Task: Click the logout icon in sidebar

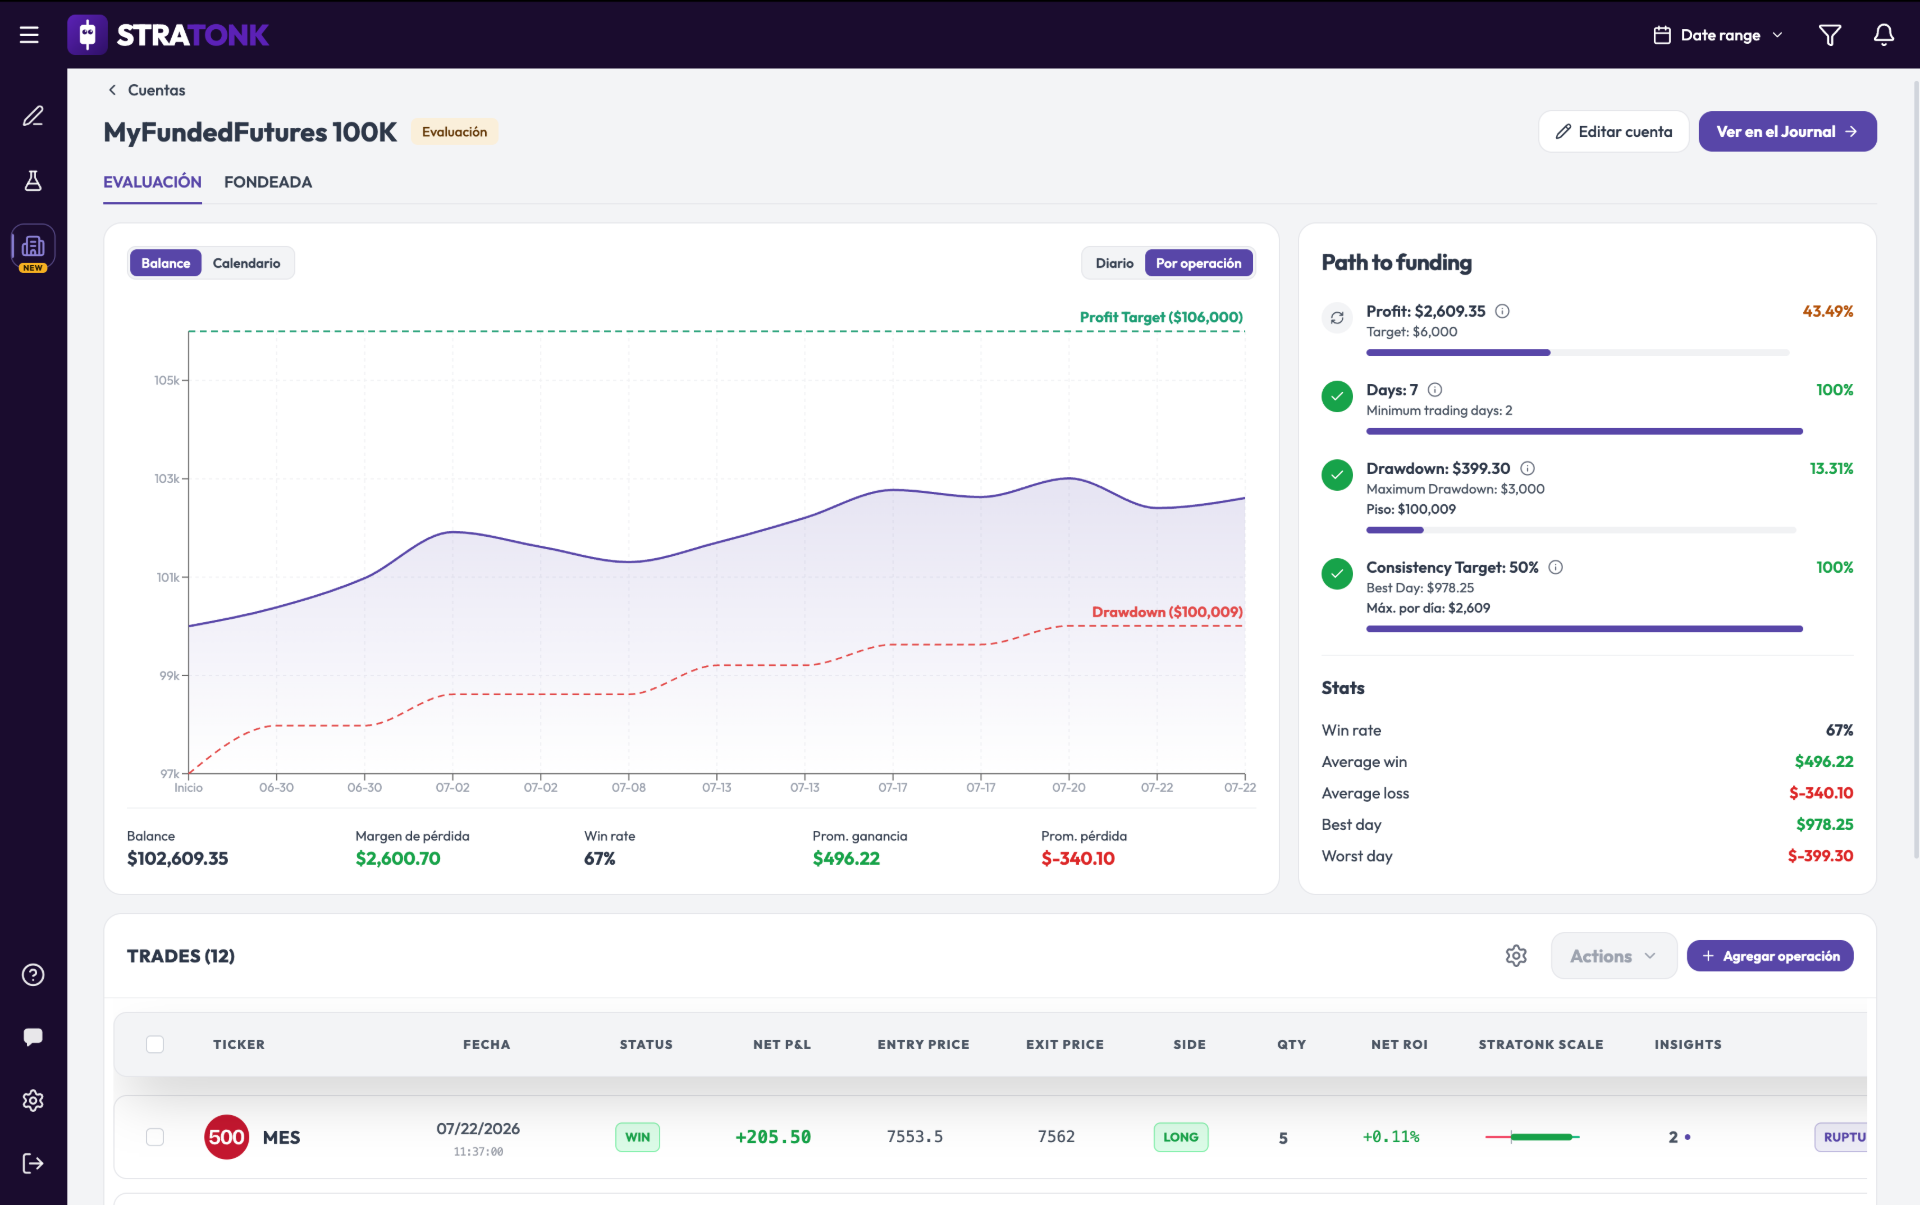Action: point(33,1163)
